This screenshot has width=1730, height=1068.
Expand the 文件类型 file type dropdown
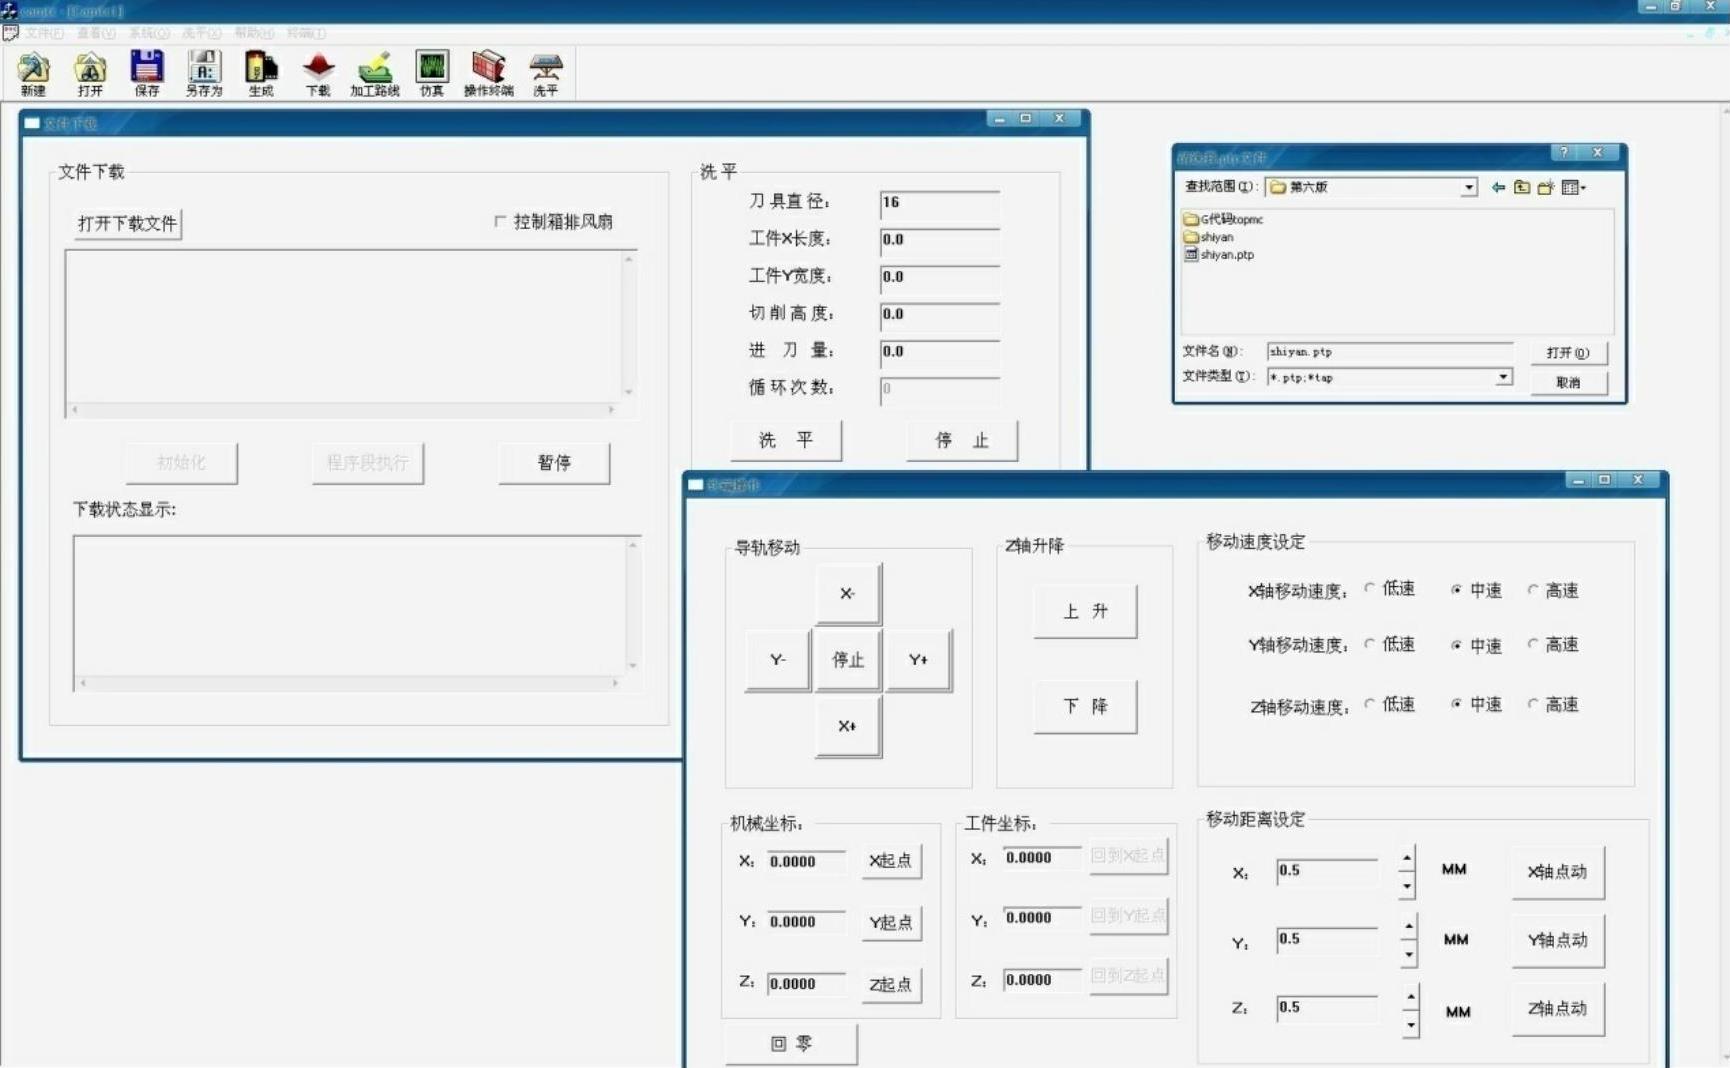pyautogui.click(x=1502, y=377)
